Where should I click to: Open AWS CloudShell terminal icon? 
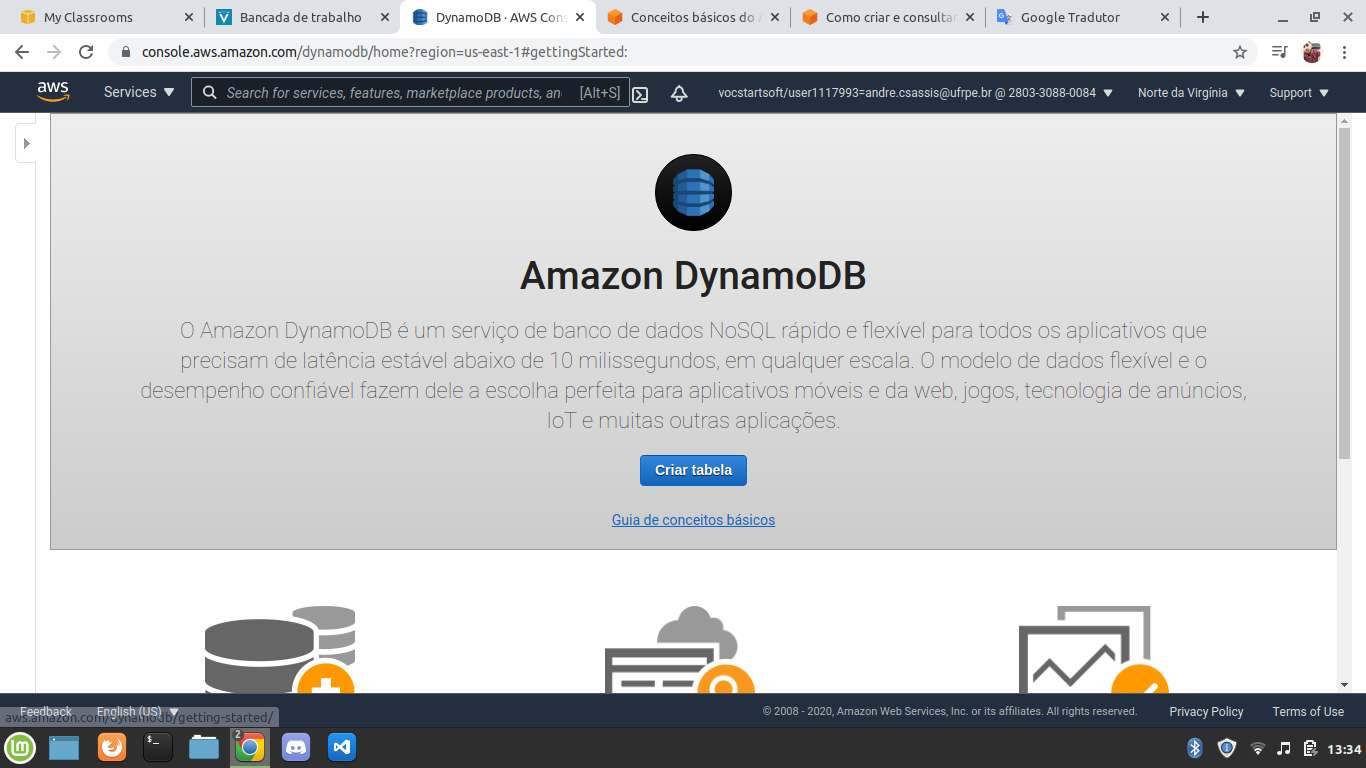click(x=641, y=94)
